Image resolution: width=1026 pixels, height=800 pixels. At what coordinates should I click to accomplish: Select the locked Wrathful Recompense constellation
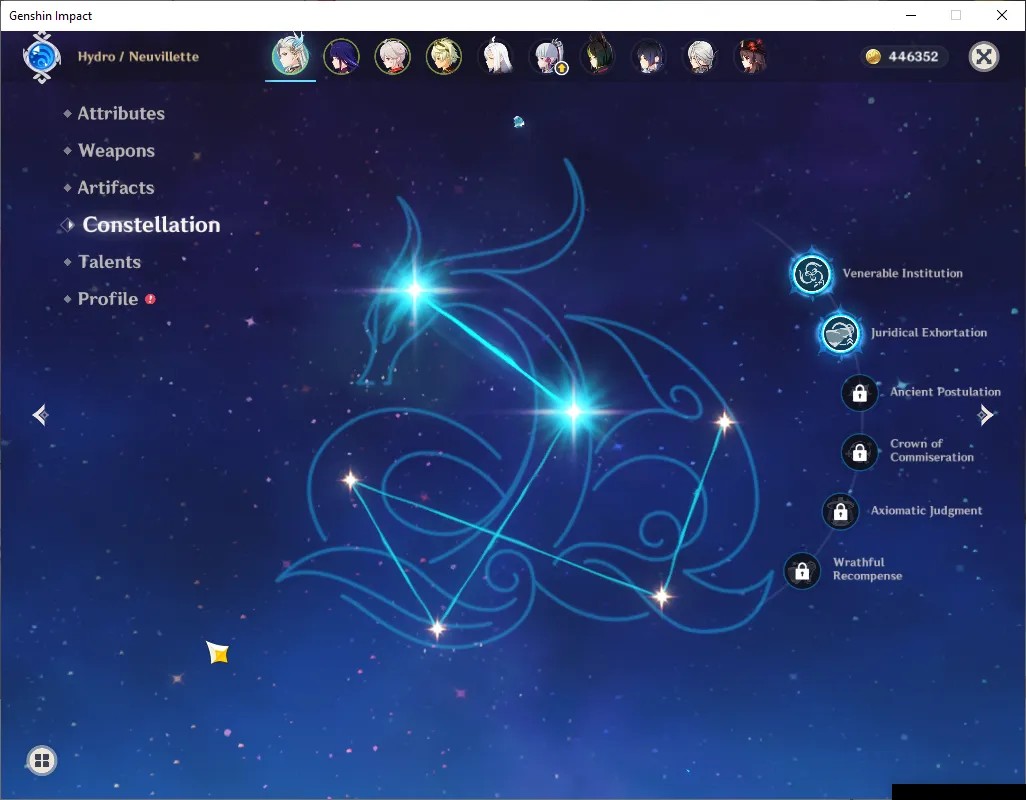click(802, 570)
